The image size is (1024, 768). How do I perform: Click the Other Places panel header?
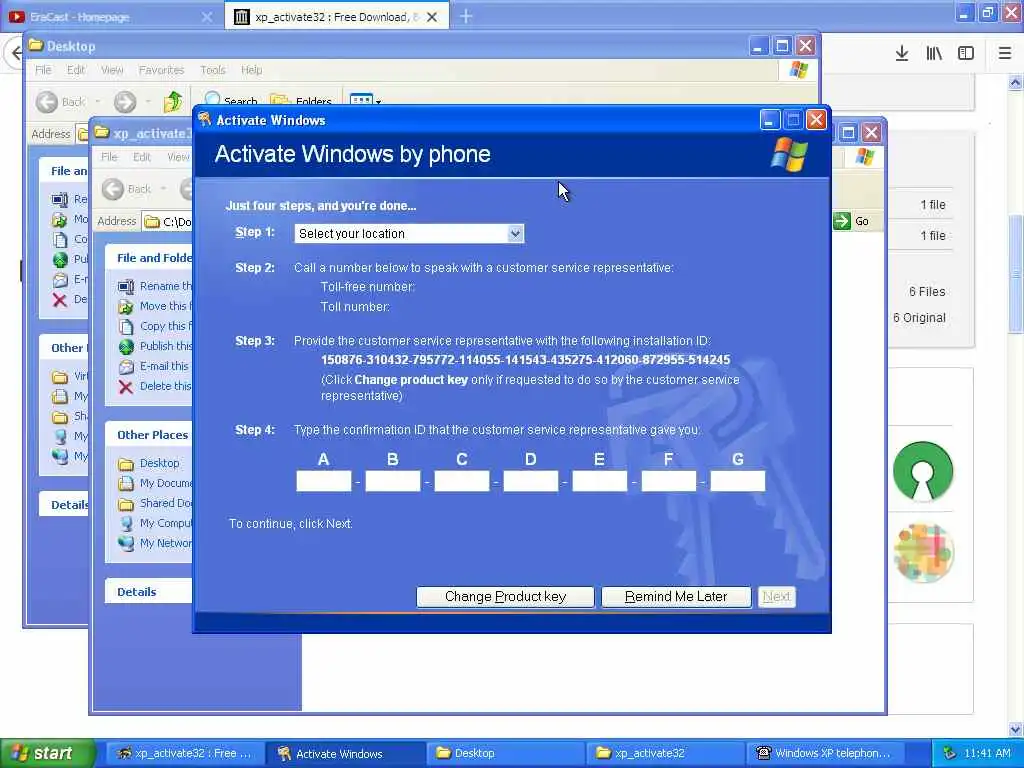(x=149, y=435)
